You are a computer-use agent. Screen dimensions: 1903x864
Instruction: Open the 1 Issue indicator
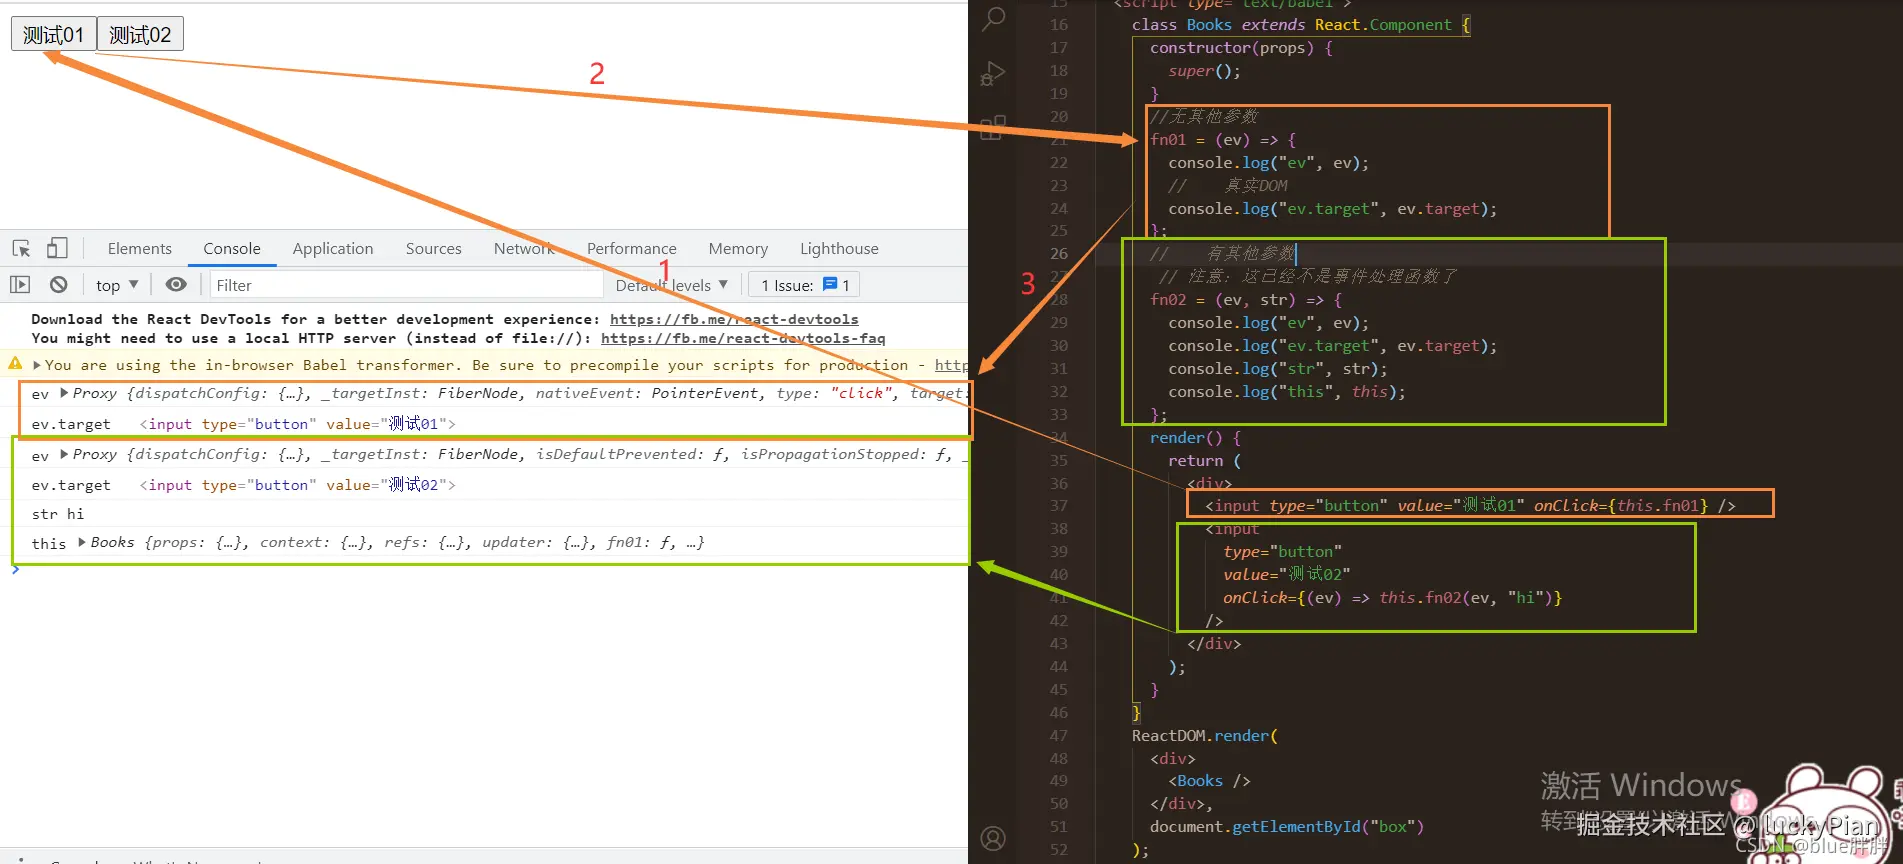[805, 285]
